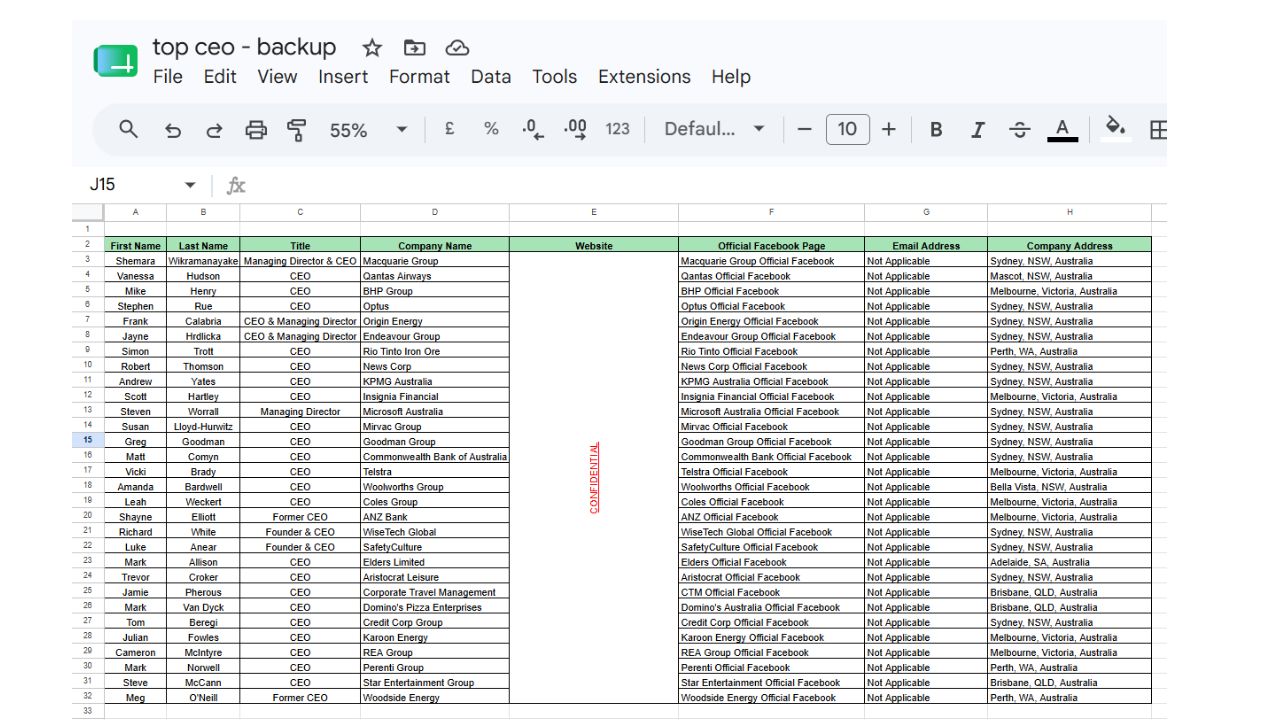This screenshot has height=720, width=1280.
Task: Select the 'SafetyCulture Official Facebook' cell
Action: pos(771,547)
